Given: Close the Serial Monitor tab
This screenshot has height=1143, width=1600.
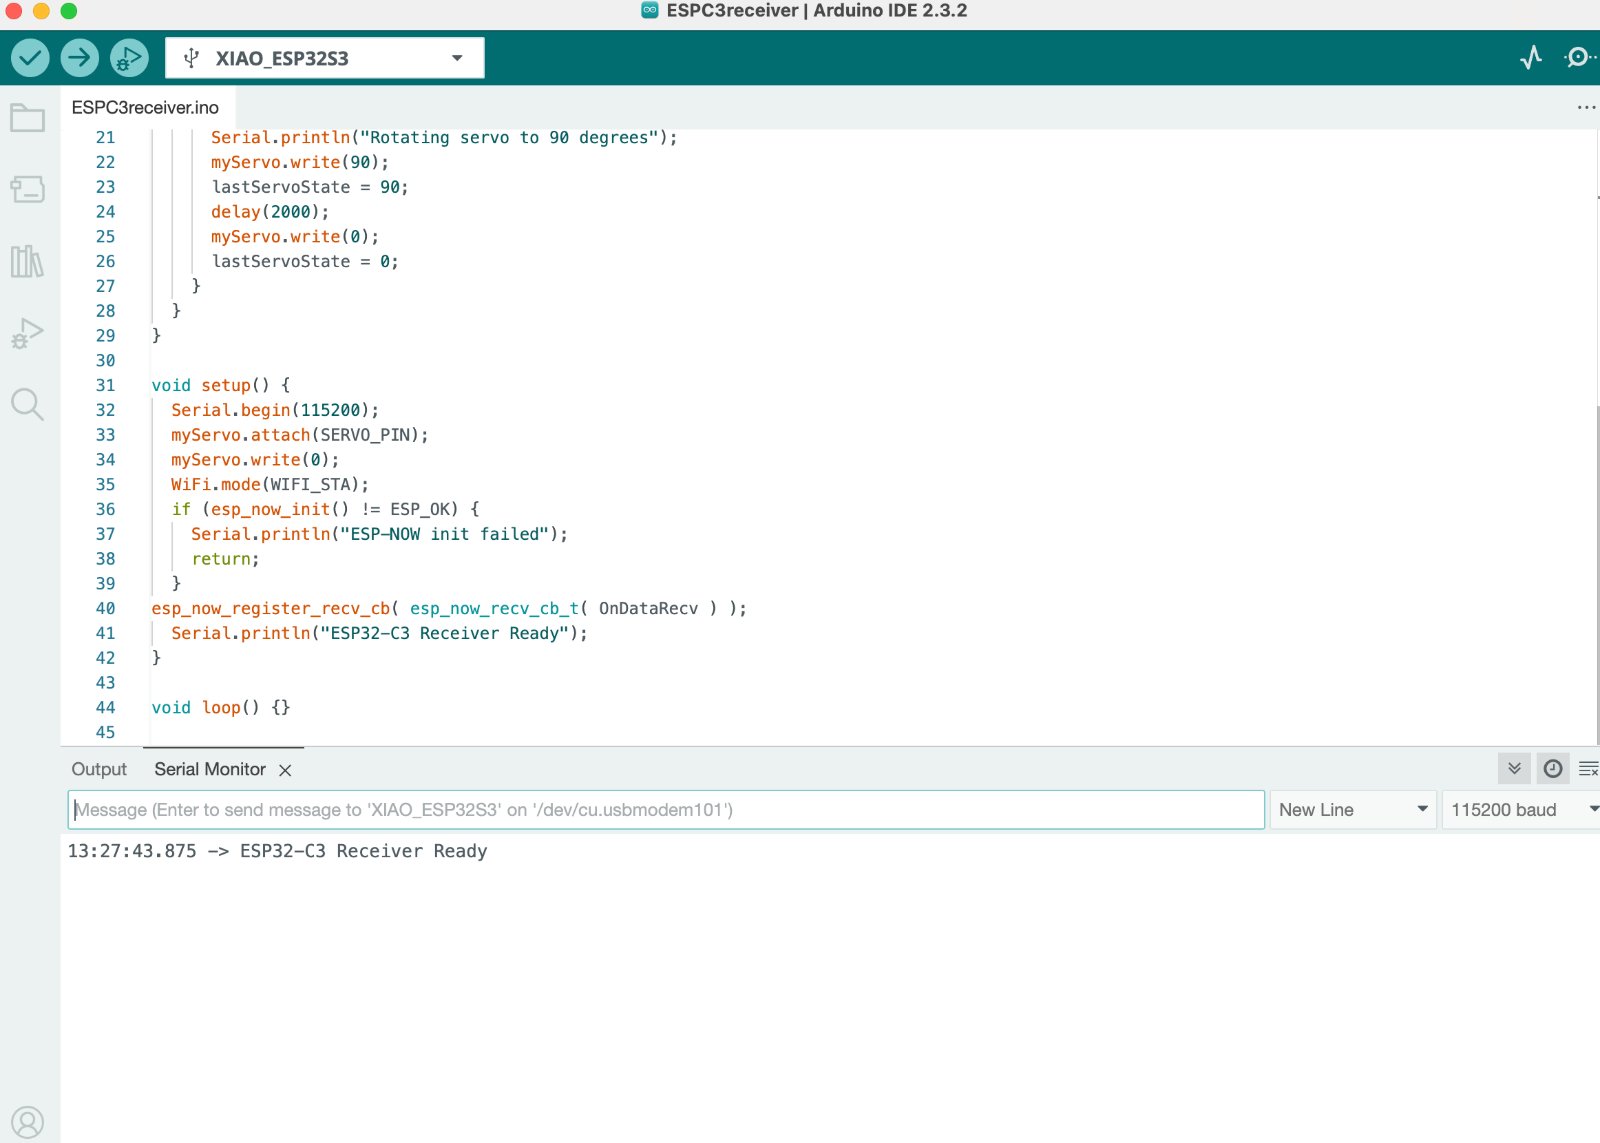Looking at the screenshot, I should point(285,770).
